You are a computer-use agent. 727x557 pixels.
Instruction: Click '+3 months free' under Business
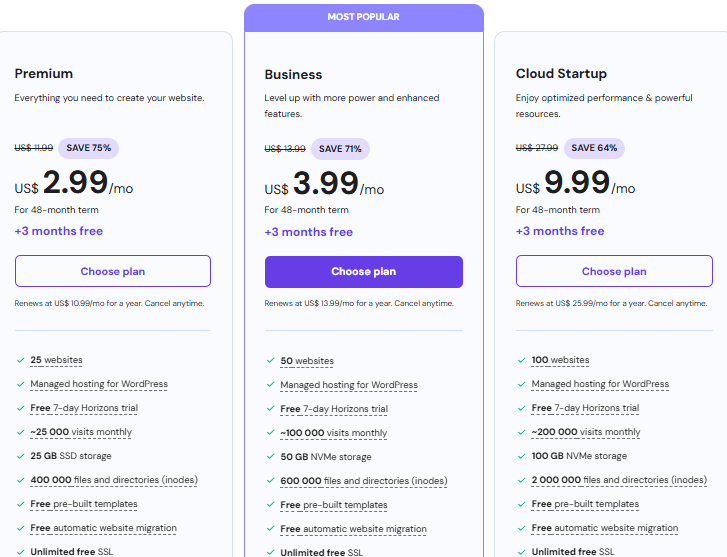(308, 232)
